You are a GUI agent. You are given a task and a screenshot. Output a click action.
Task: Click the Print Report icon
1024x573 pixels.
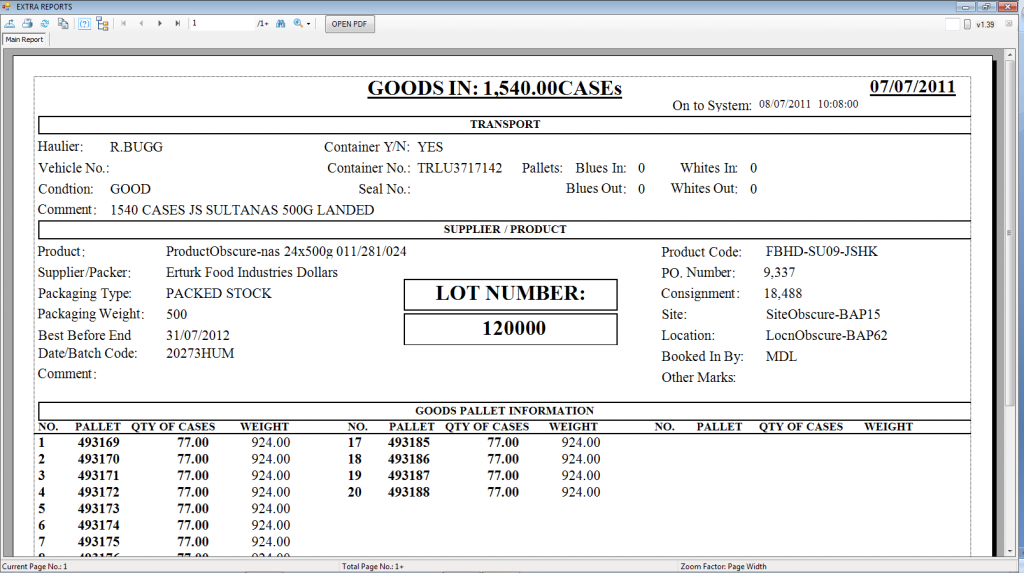point(27,23)
